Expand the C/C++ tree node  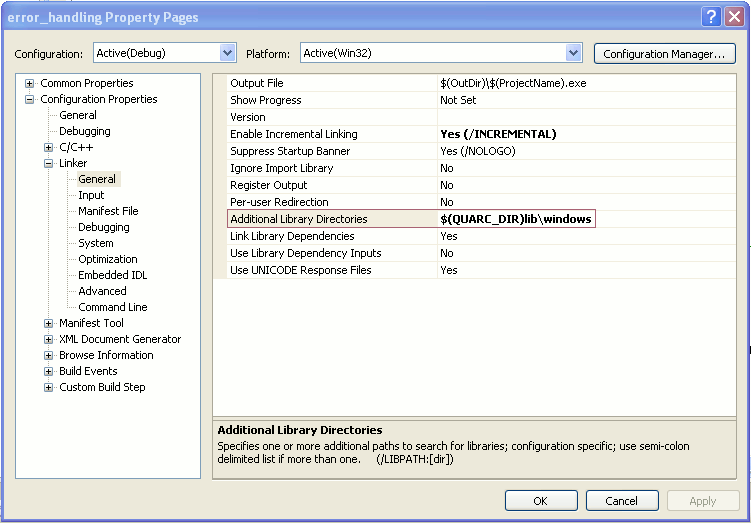(x=49, y=147)
